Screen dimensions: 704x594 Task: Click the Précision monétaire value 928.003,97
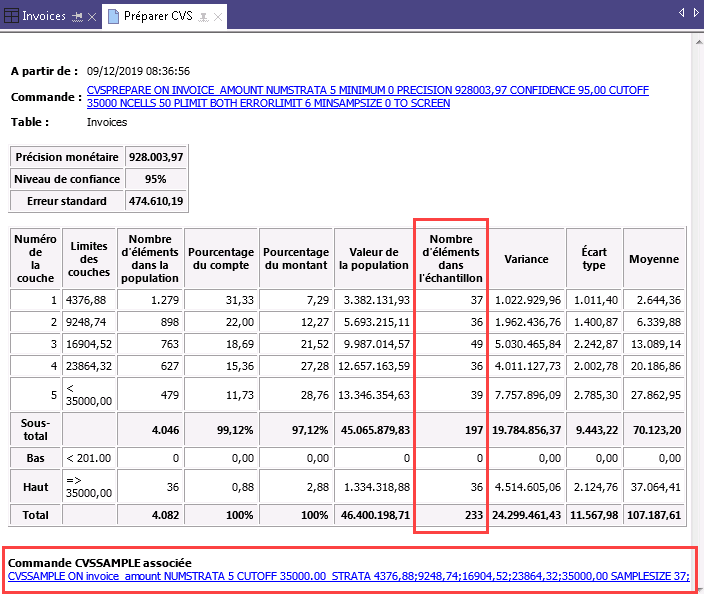pyautogui.click(x=156, y=158)
